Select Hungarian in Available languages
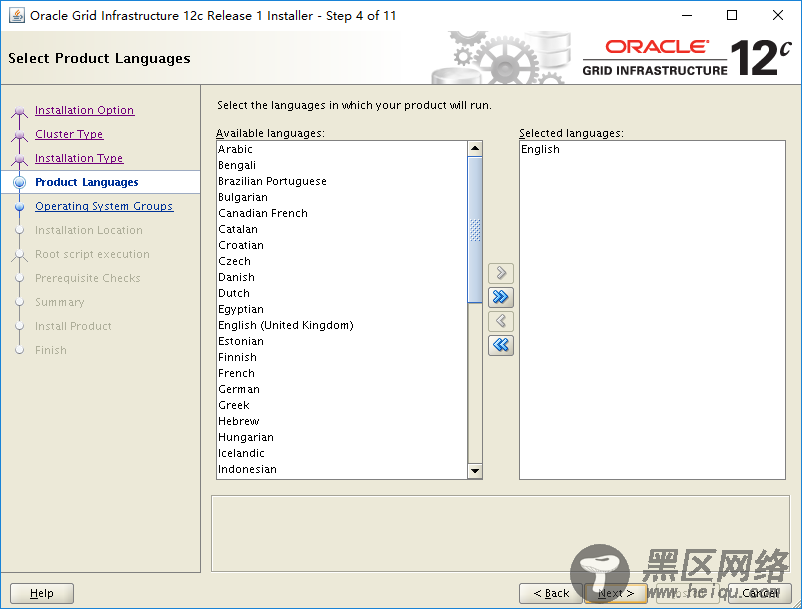The image size is (802, 609). pyautogui.click(x=342, y=438)
